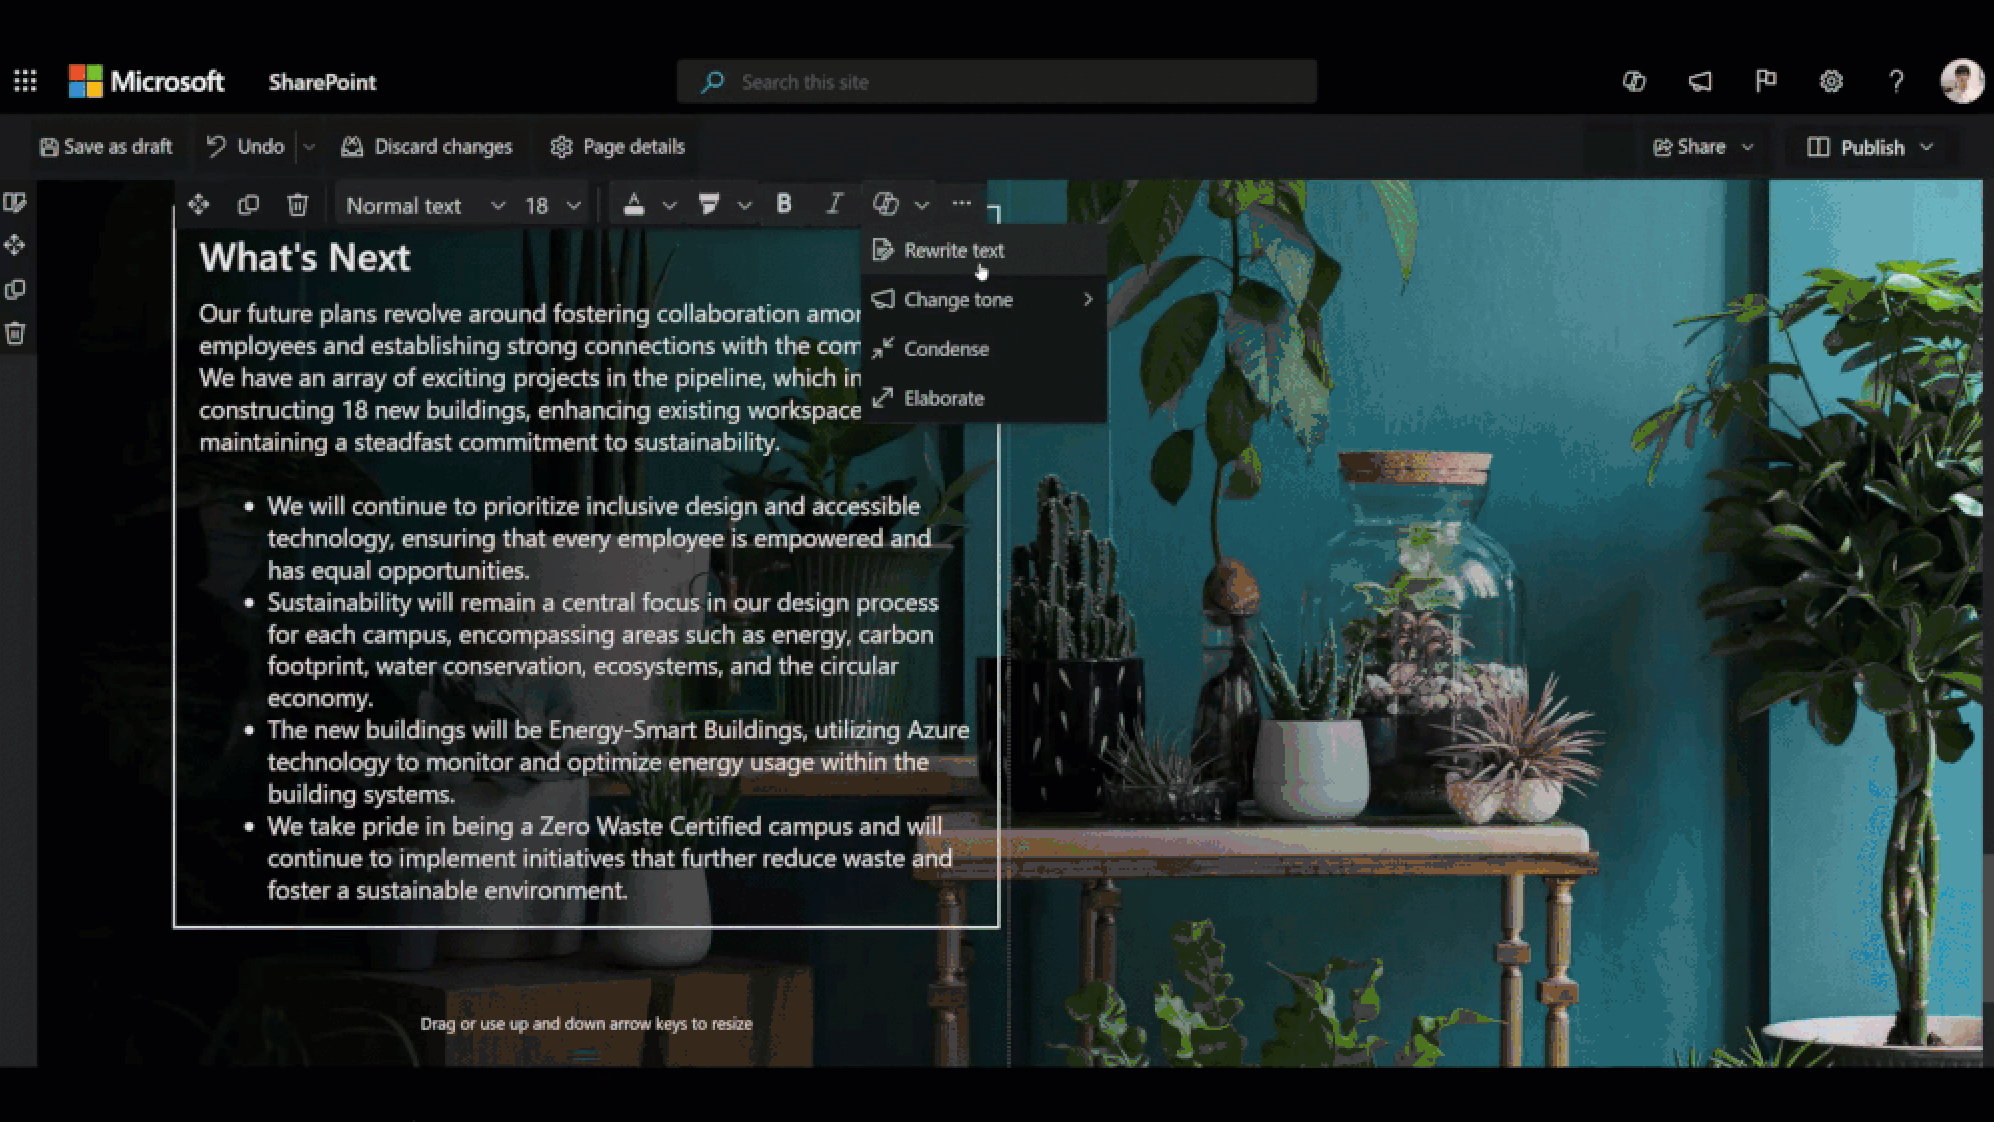Open the settings gear icon
The width and height of the screenshot is (1994, 1122).
(x=1830, y=81)
